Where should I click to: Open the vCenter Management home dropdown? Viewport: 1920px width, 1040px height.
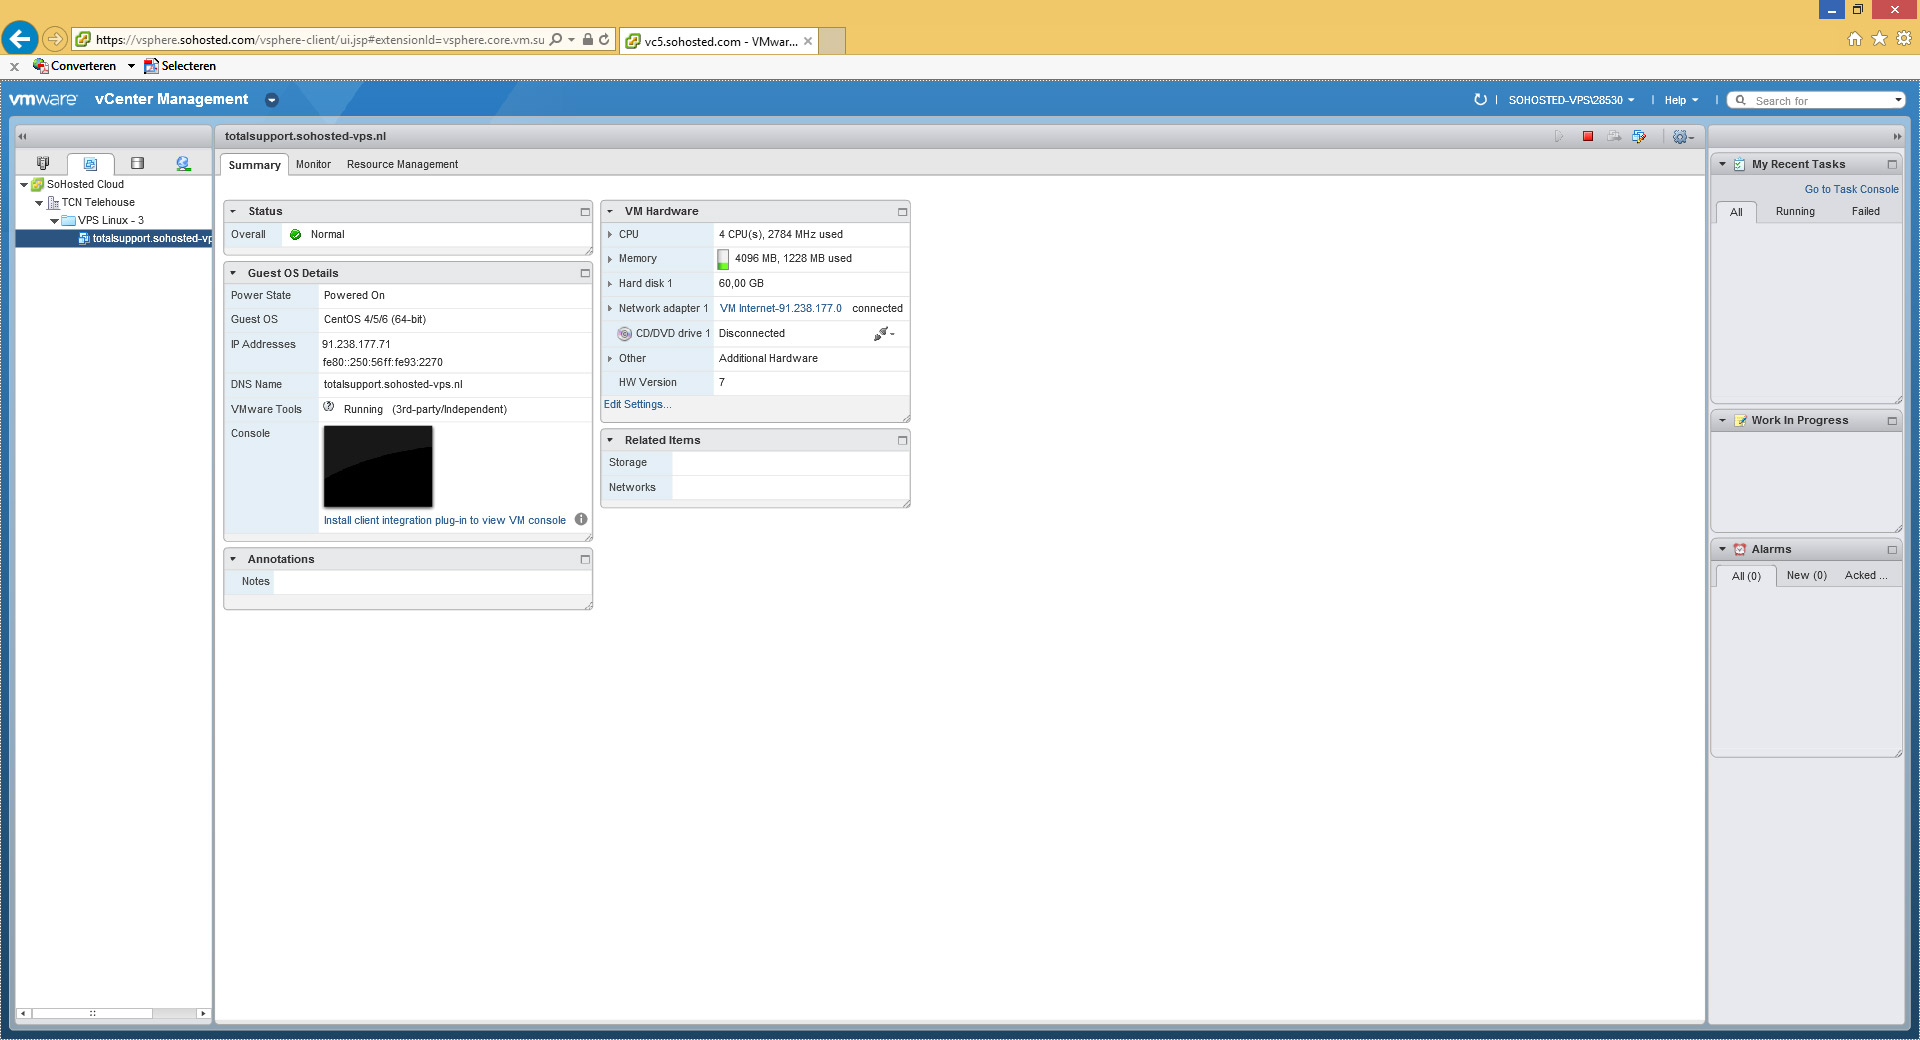pyautogui.click(x=271, y=100)
